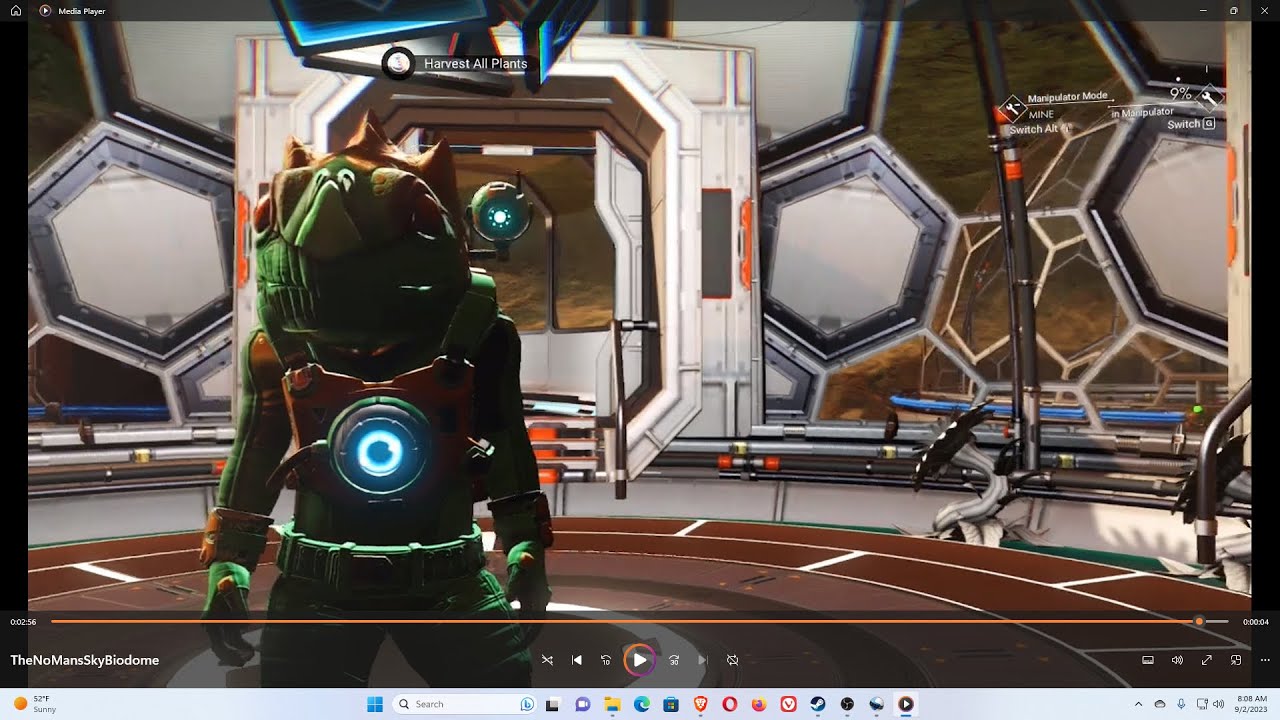Launch Firefox from taskbar
1280x720 pixels.
pos(759,704)
